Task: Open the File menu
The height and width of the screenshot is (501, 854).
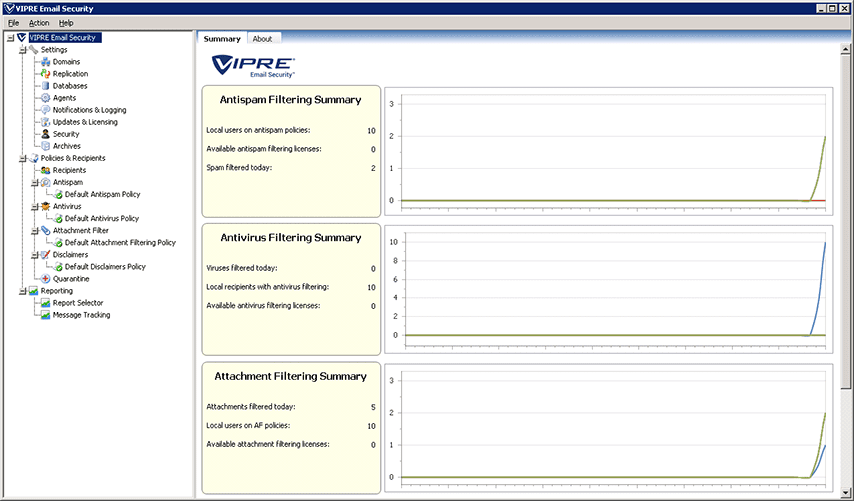Action: (13, 22)
